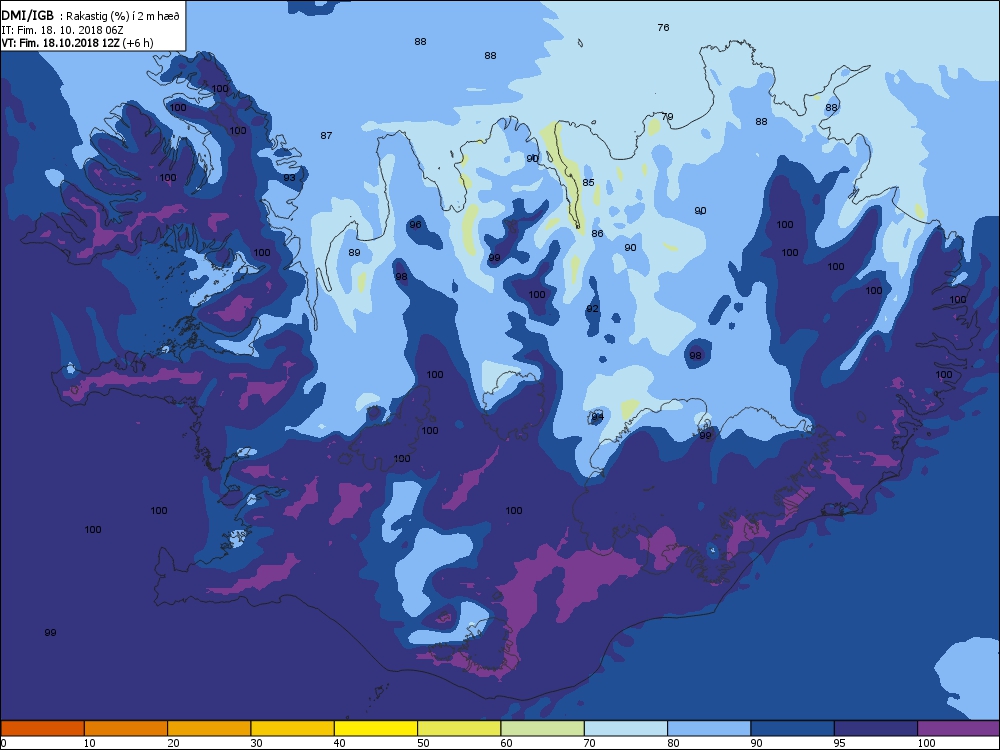Click the 'Rakastig (%) í 2 m hæð' label
The width and height of the screenshot is (1000, 750).
tap(122, 16)
